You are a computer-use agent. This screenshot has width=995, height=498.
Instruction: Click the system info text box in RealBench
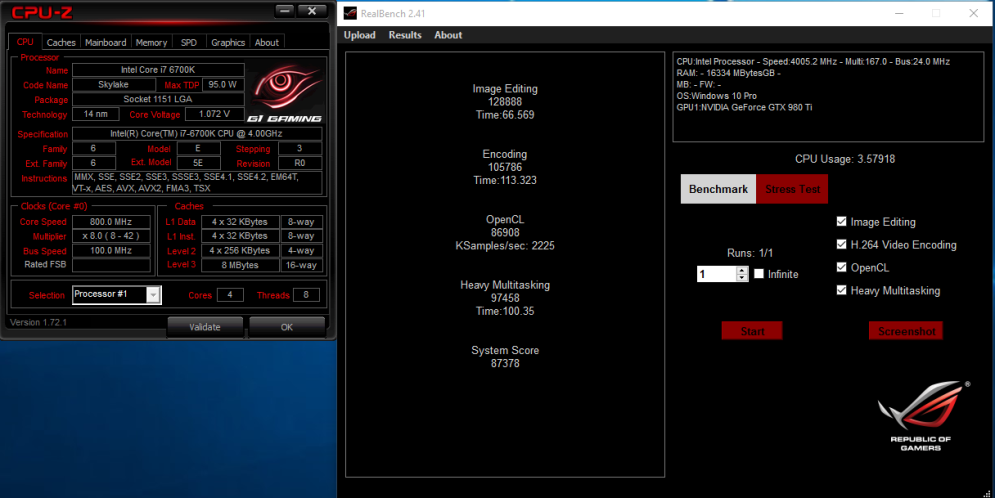coord(828,97)
